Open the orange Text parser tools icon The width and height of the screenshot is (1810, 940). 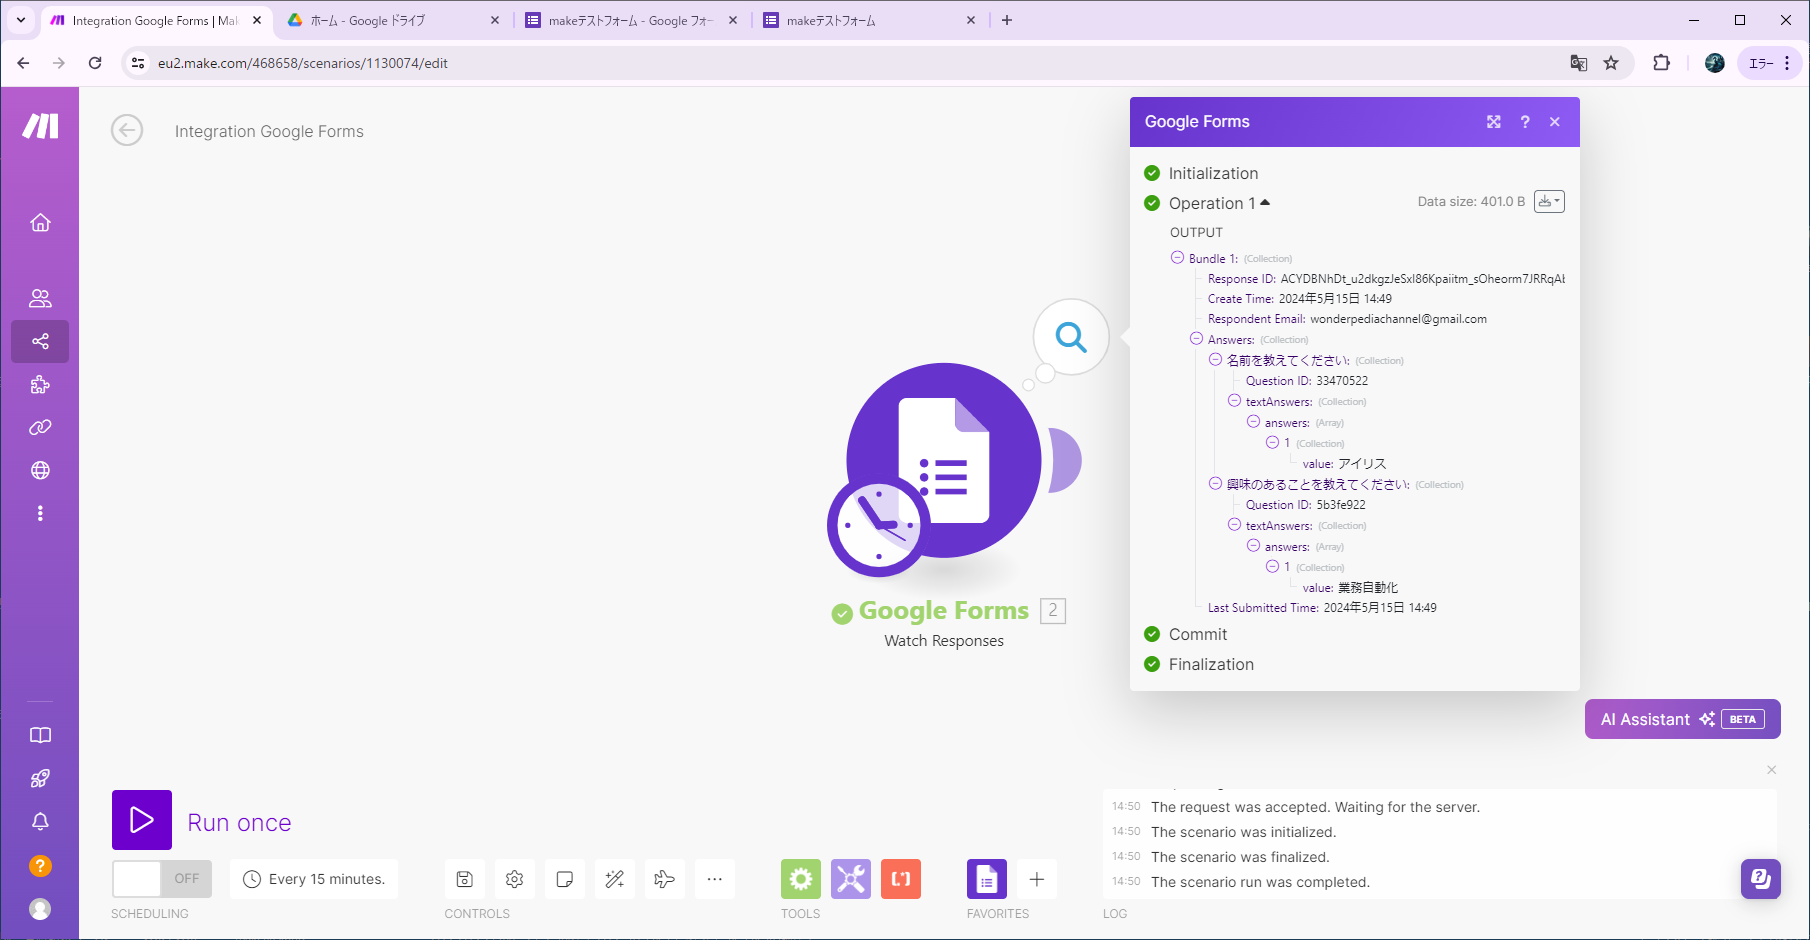click(901, 879)
